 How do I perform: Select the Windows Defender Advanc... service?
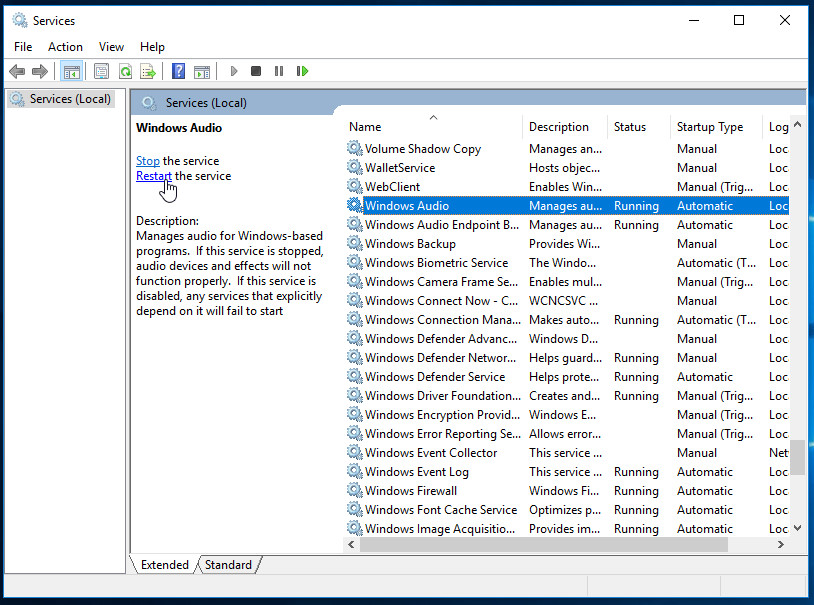[567, 339]
